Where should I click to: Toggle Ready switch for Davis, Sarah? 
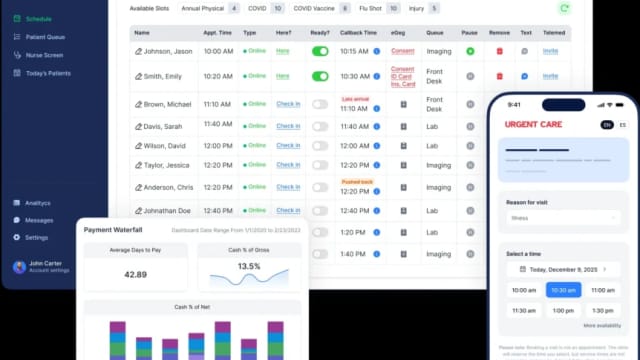click(320, 127)
